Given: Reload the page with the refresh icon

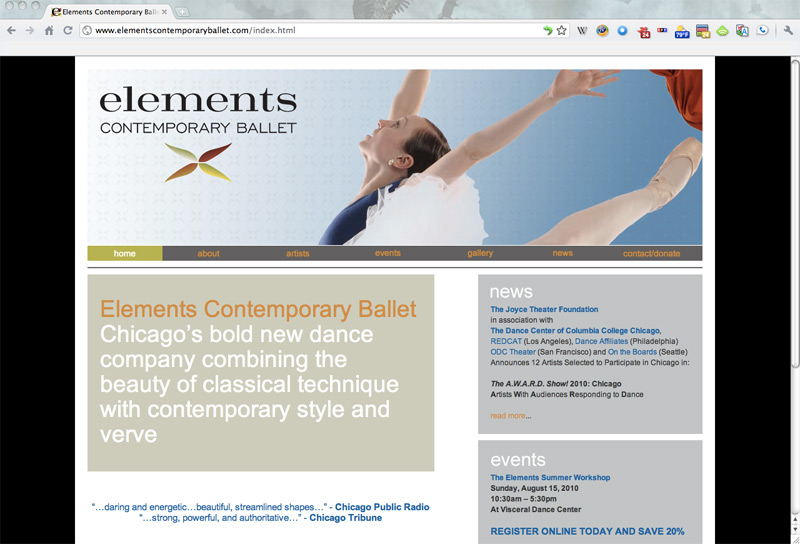Looking at the screenshot, I should point(67,31).
